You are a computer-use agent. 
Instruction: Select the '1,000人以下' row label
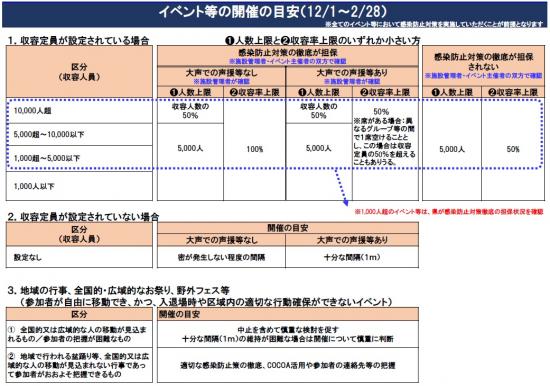[34, 186]
